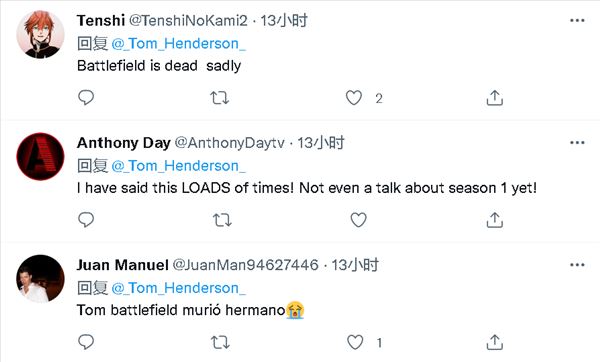Open Tenshi's profile avatar
The image size is (600, 362).
point(40,34)
